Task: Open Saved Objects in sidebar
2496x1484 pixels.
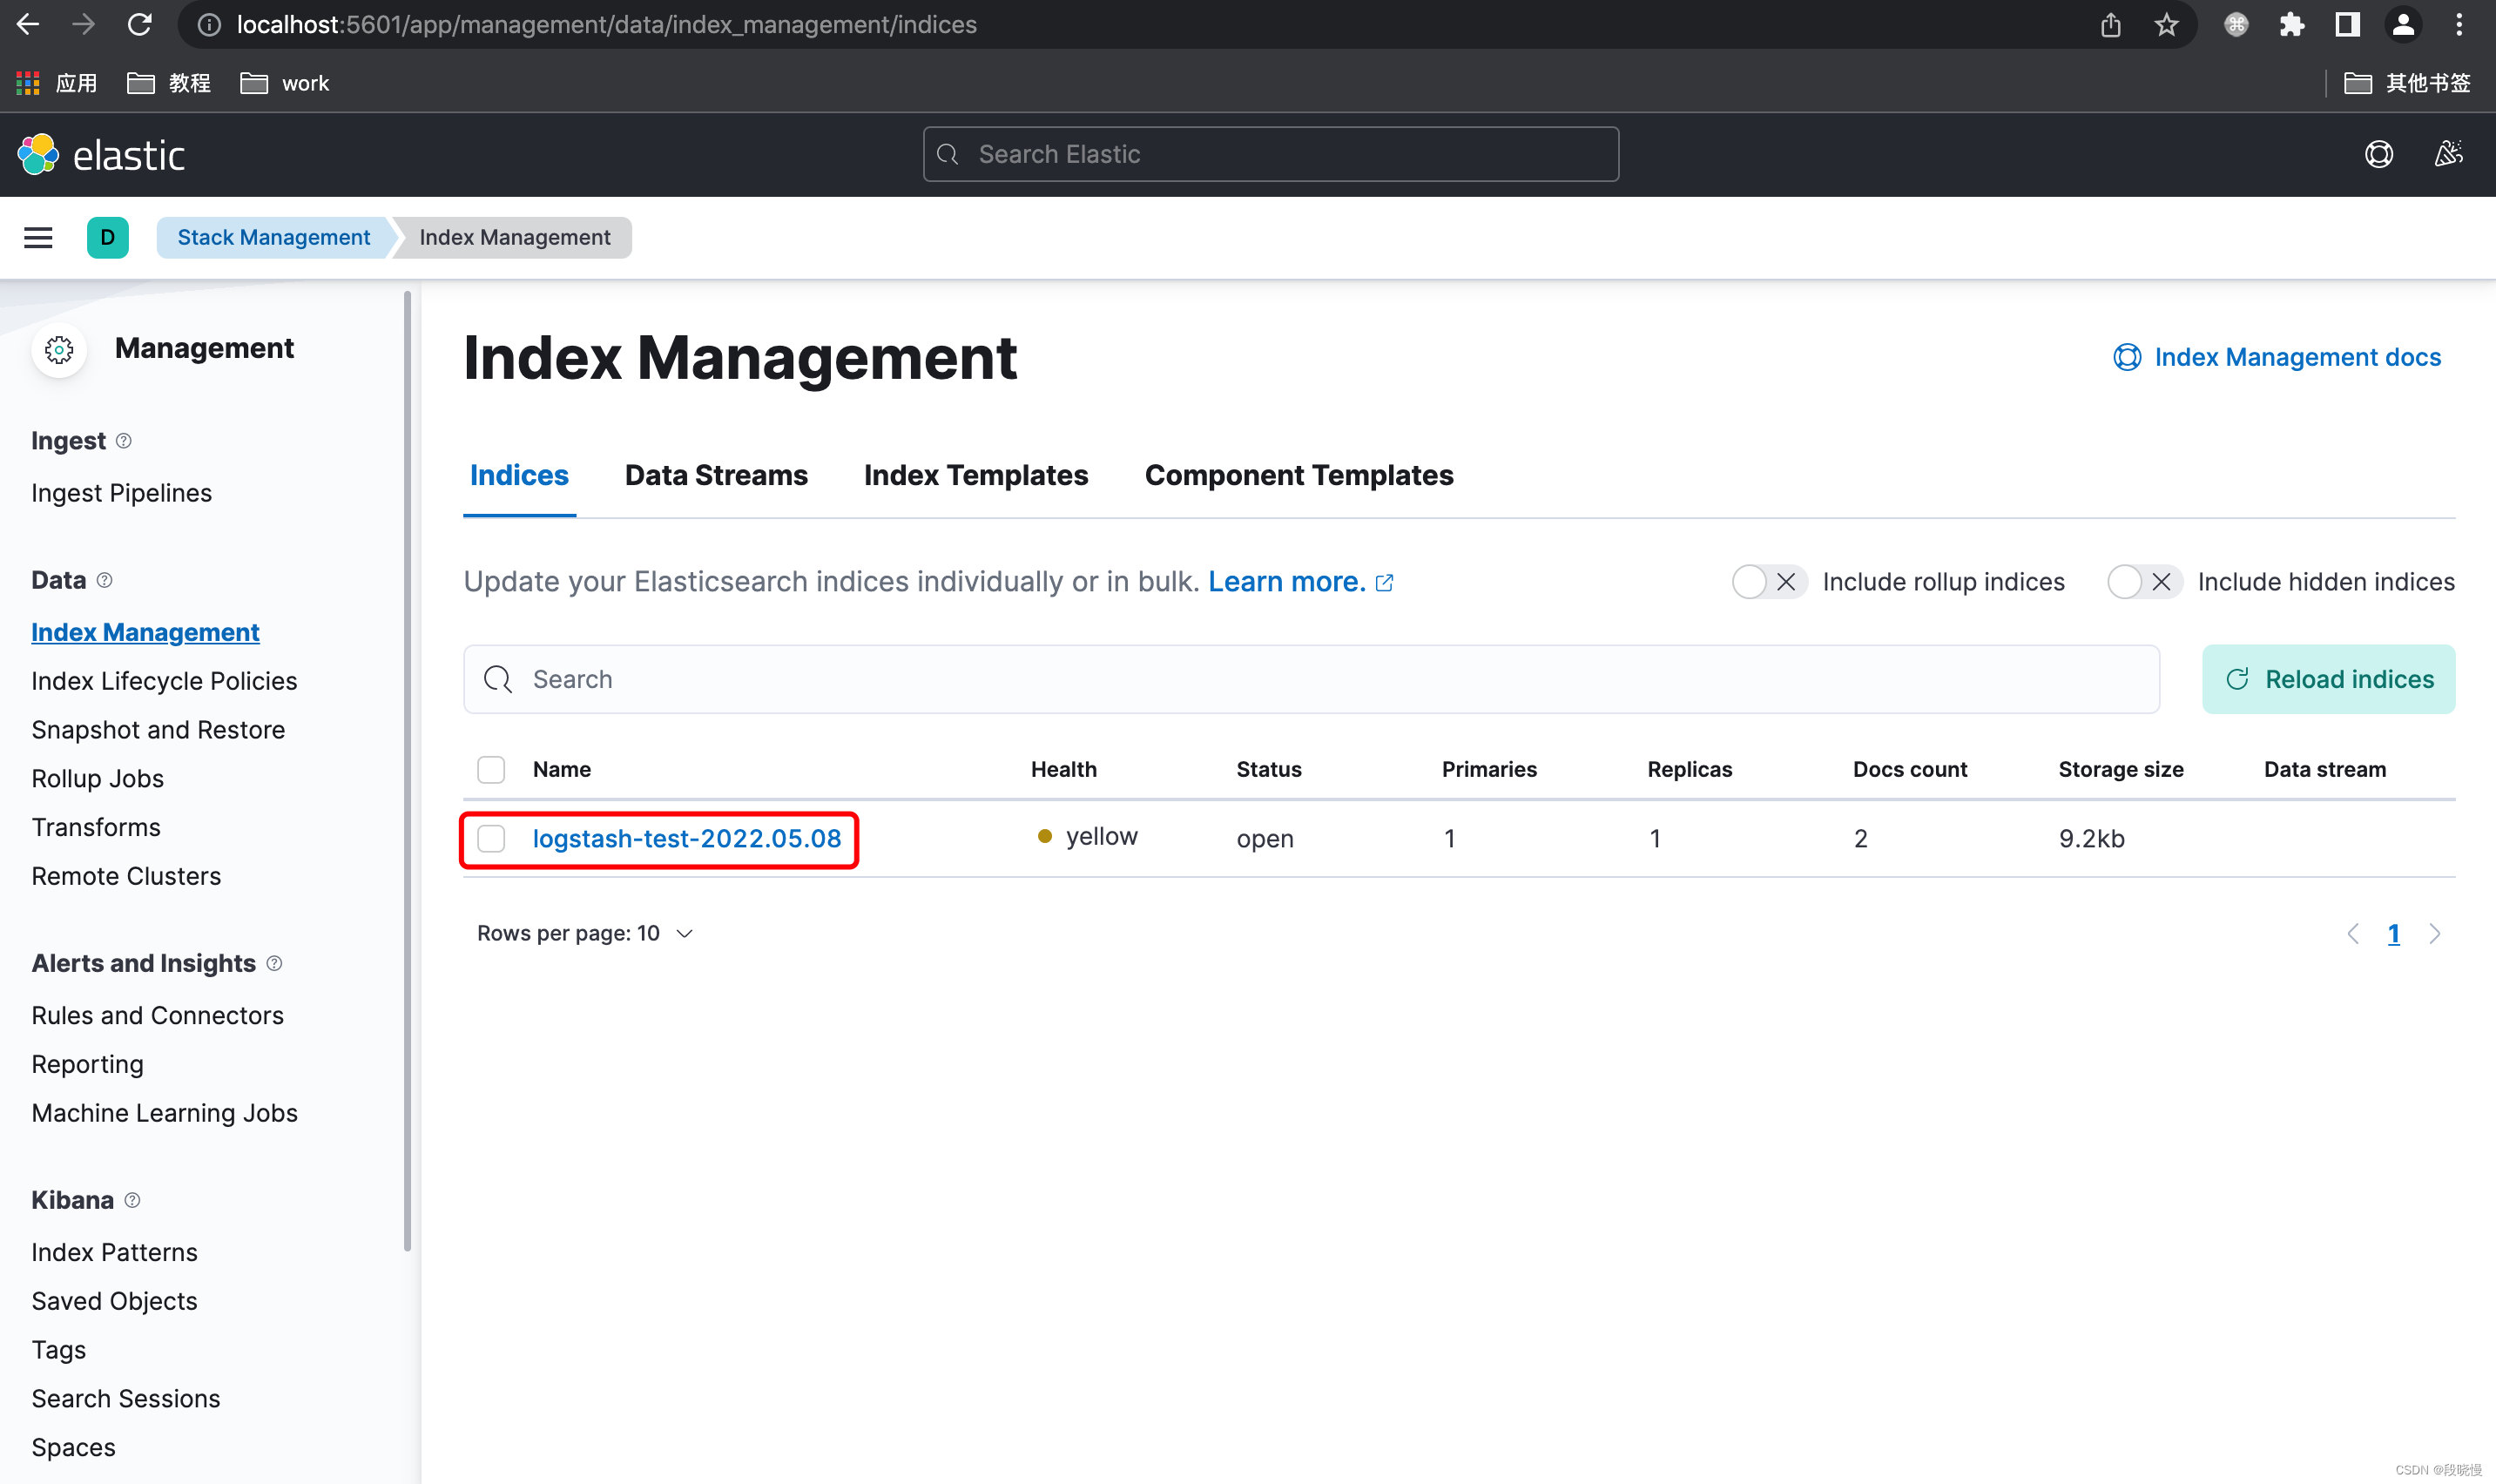Action: tap(114, 1301)
